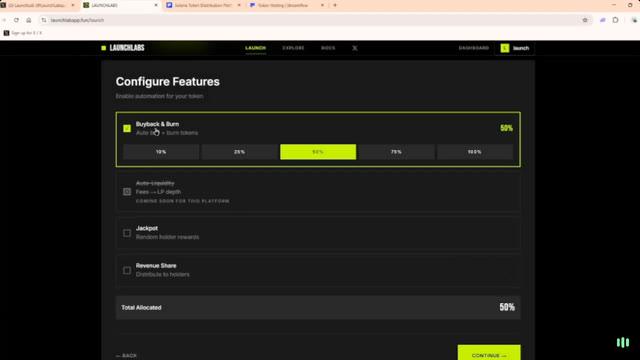The image size is (640, 360).
Task: Close the Token Vesting tab
Action: pos(322,5)
